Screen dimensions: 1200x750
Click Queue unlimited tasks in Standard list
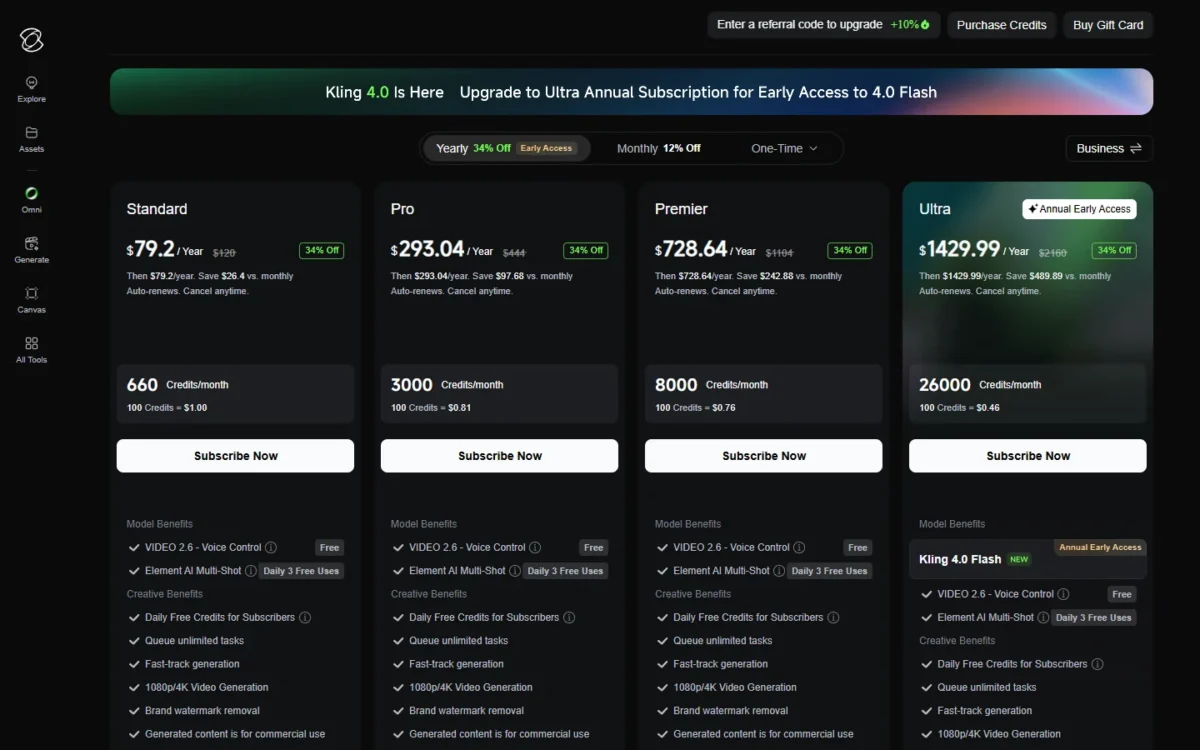tap(194, 641)
